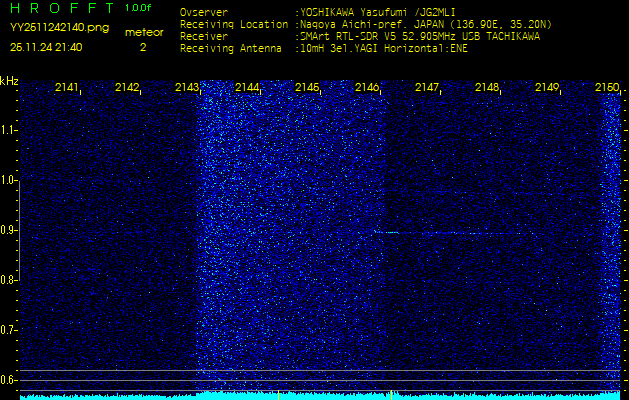629x400 pixels.
Task: Click the Ovserver label
Action: click(x=204, y=12)
